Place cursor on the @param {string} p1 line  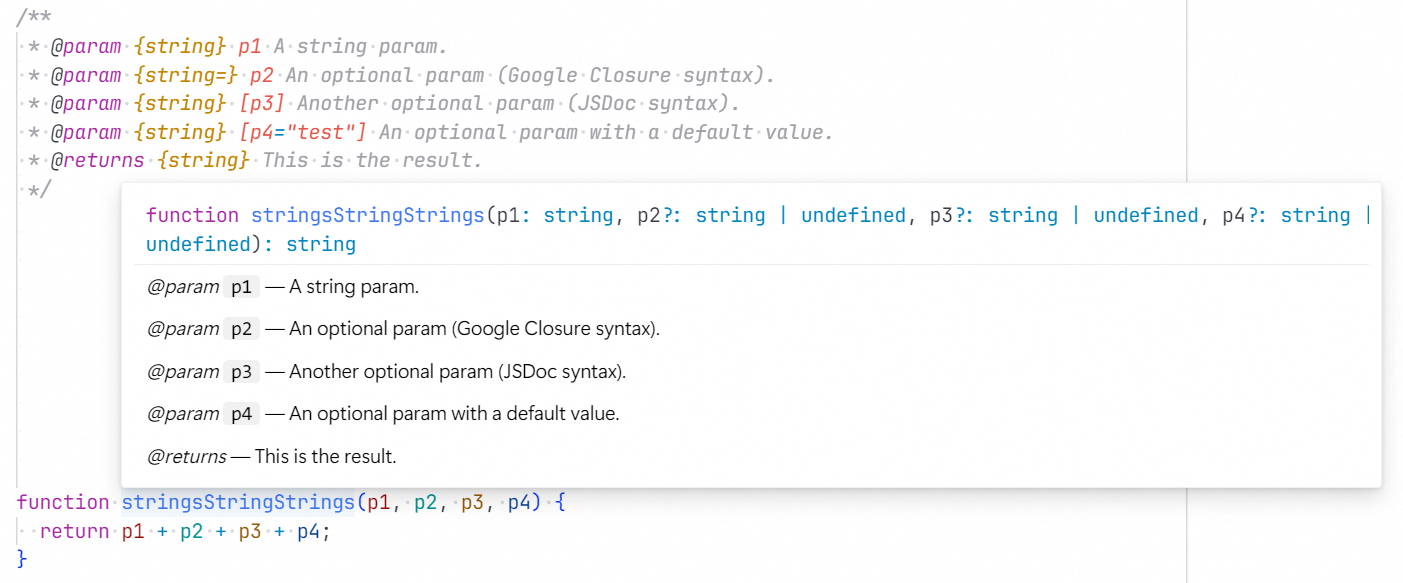[x=250, y=45]
